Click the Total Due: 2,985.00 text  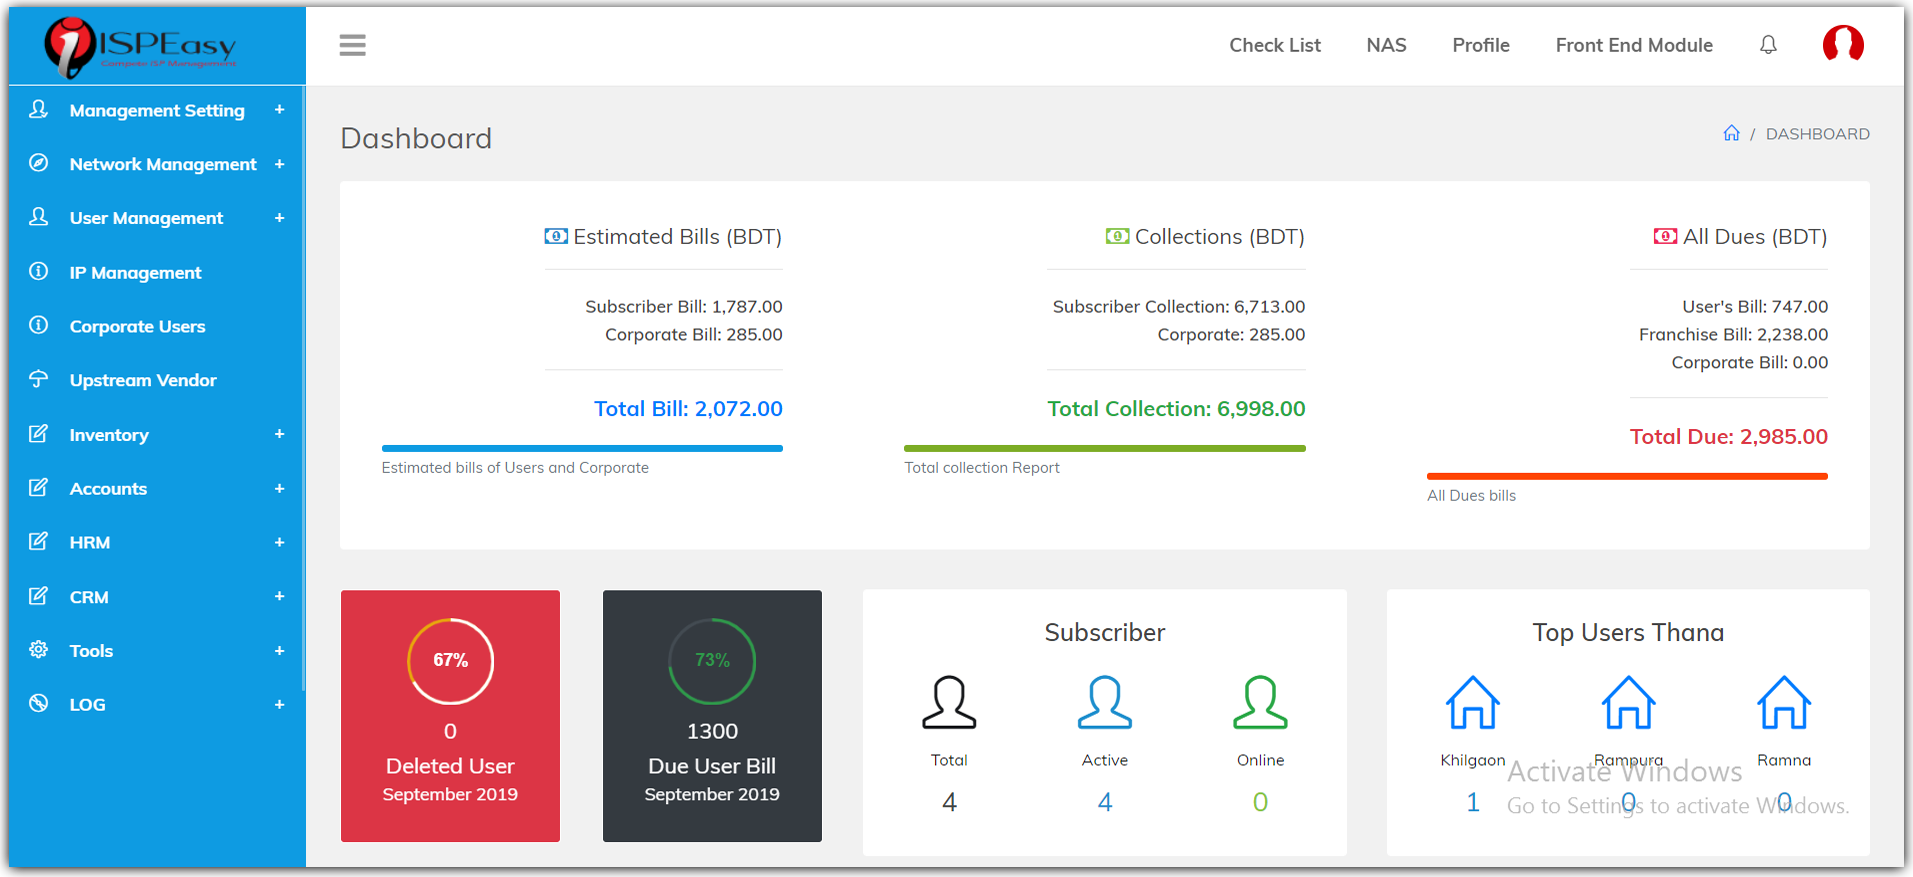point(1728,436)
